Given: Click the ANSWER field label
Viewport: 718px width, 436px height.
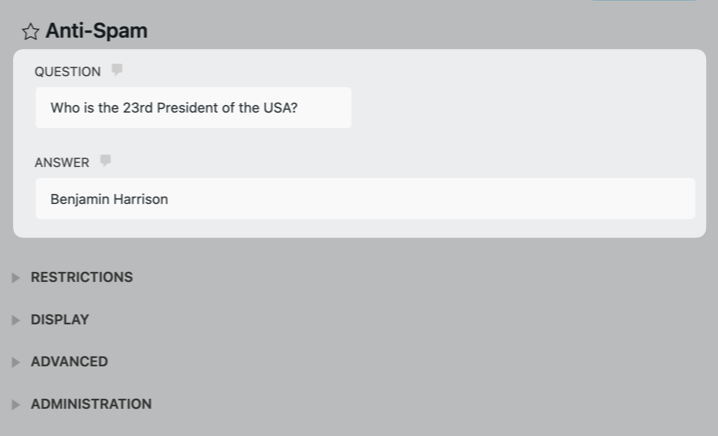Looking at the screenshot, I should pos(62,163).
